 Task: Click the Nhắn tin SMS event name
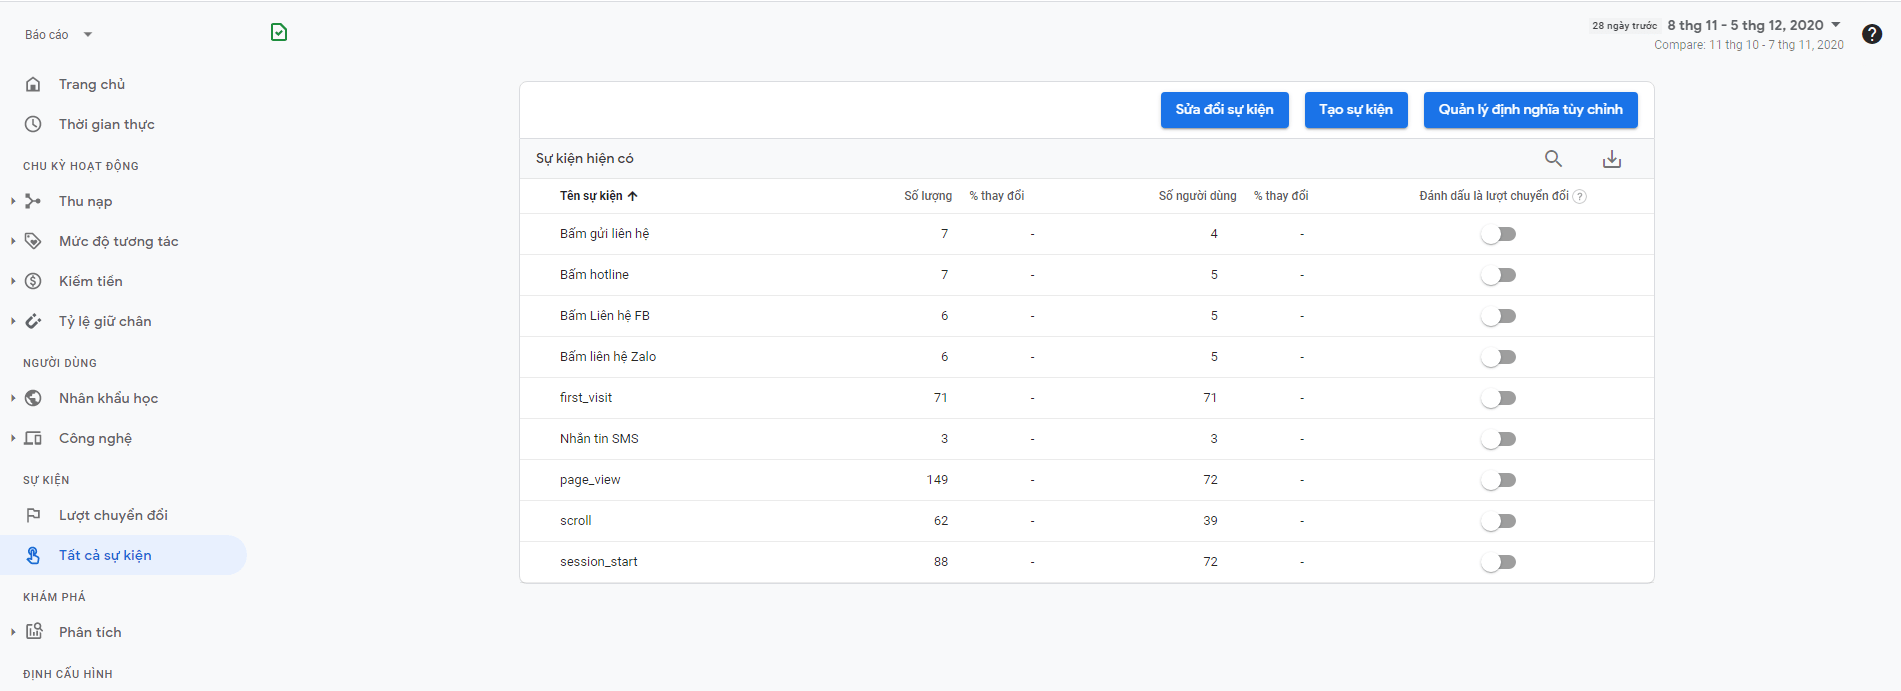pyautogui.click(x=599, y=439)
